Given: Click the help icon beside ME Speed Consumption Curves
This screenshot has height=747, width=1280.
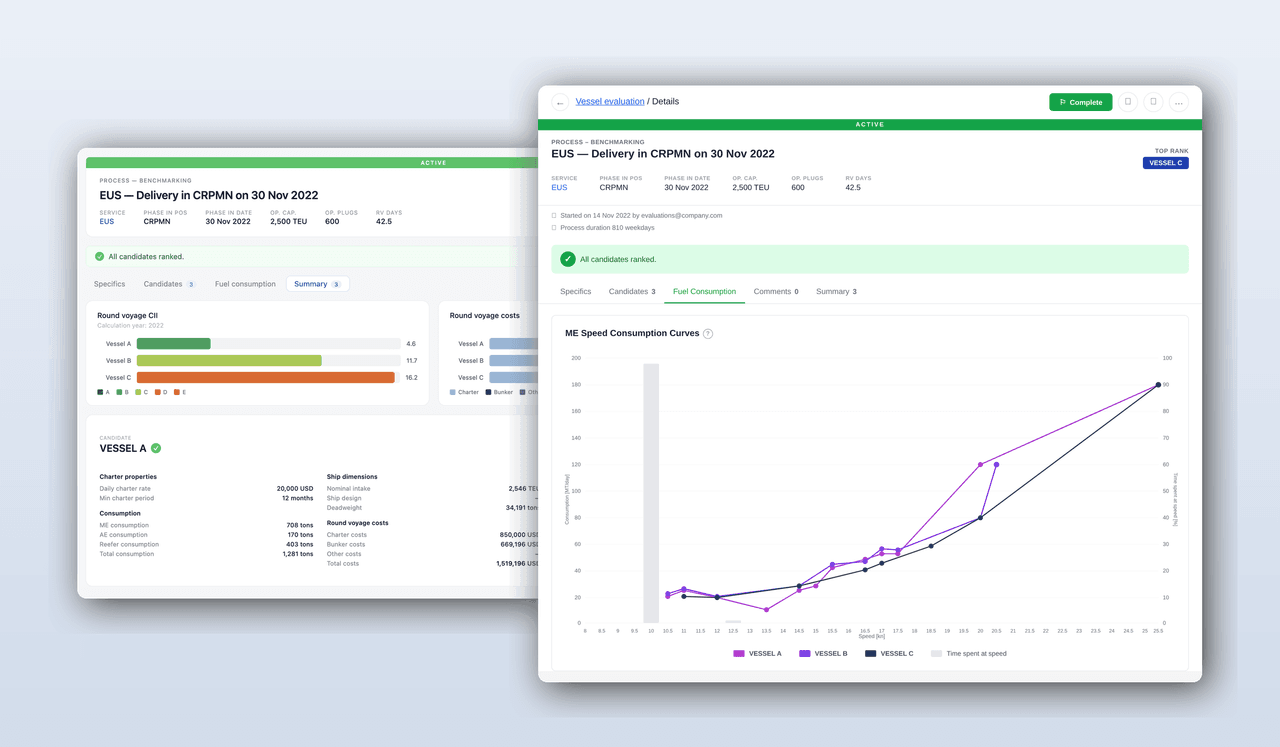Looking at the screenshot, I should 708,334.
